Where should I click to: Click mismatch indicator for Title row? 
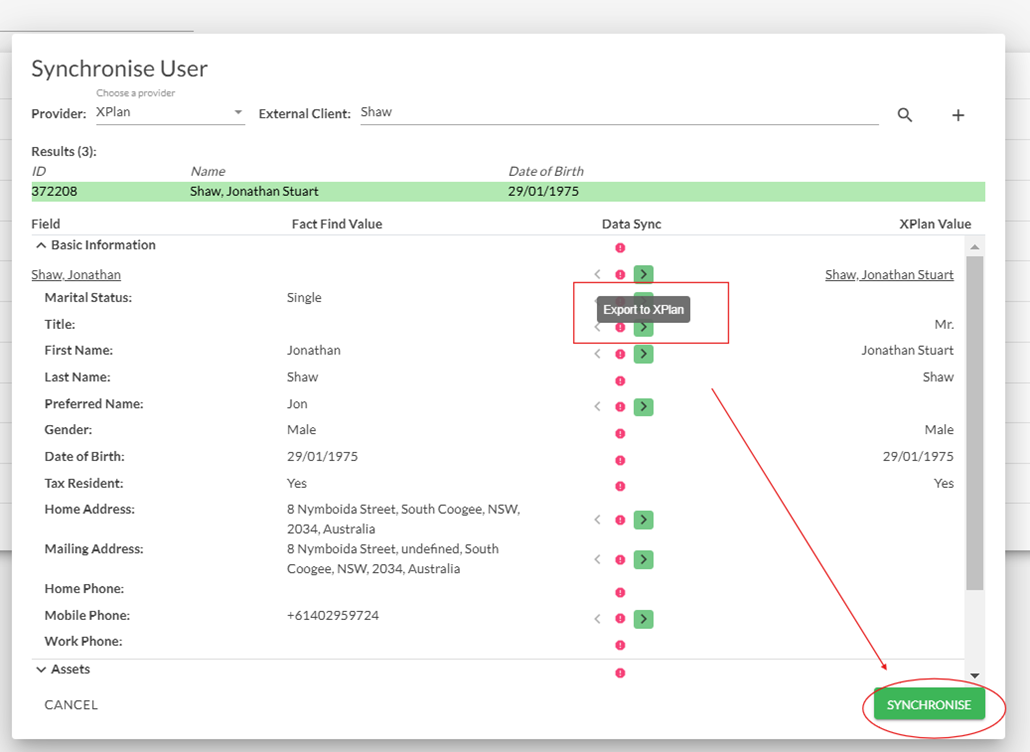click(x=620, y=328)
